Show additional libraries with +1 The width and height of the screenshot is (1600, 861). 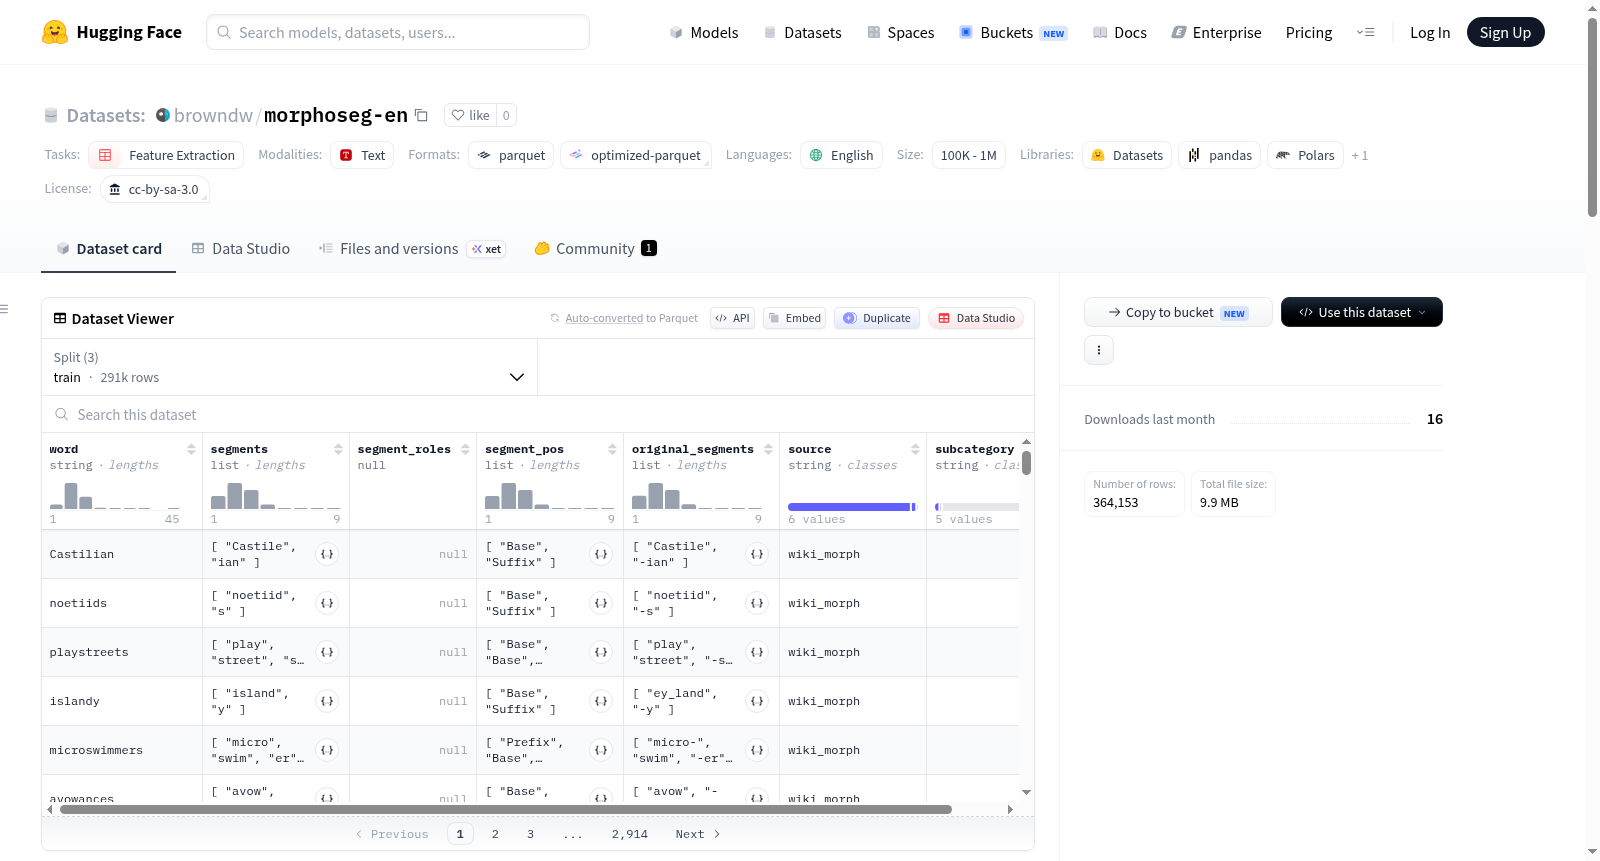[x=1360, y=155]
